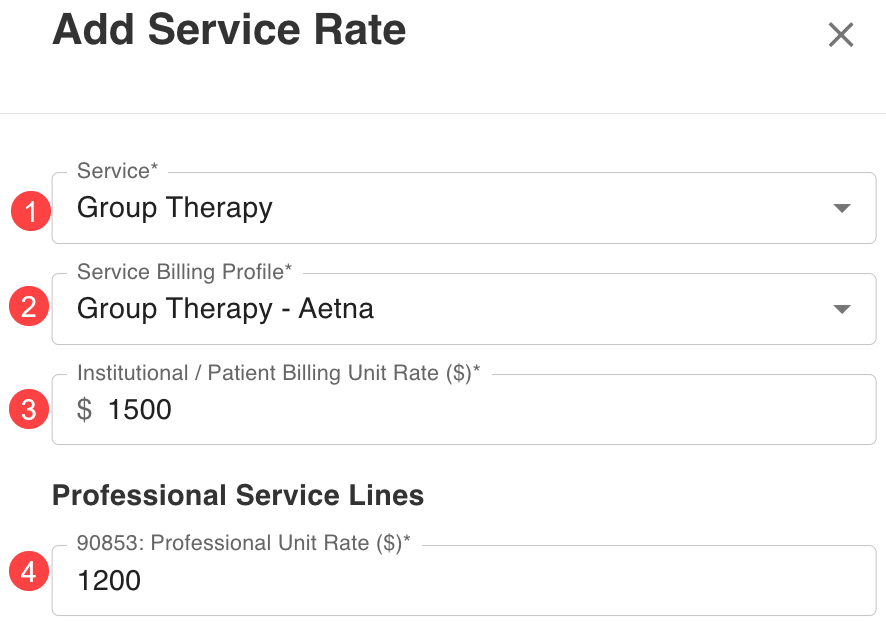Click the red step 2 badge

[x=30, y=307]
